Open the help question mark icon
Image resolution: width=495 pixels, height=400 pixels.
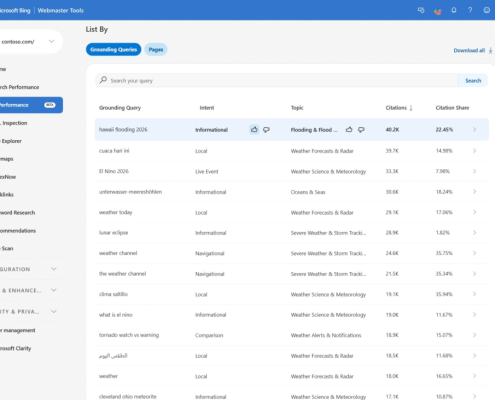[x=470, y=10]
